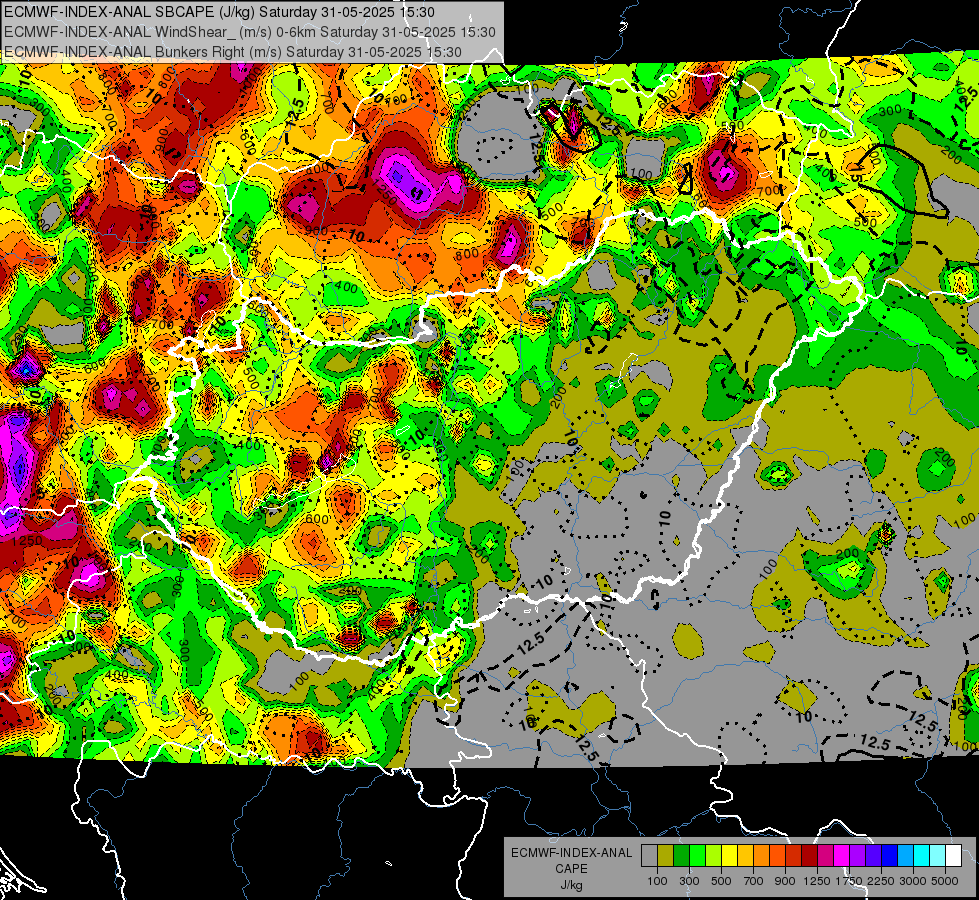Click the pure yellow legend swatch
The height and width of the screenshot is (900, 979).
729,856
